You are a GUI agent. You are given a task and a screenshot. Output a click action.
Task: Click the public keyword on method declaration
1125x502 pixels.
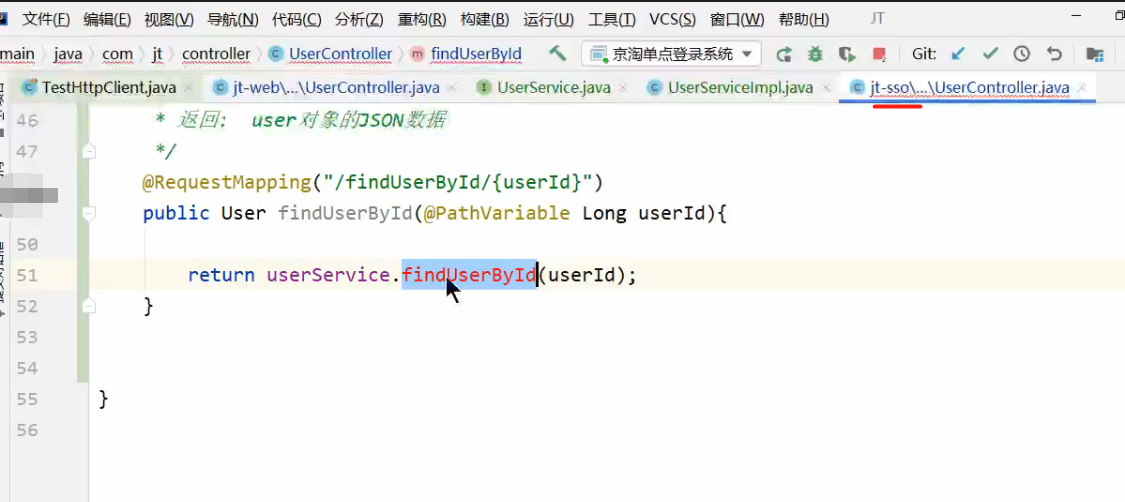(176, 213)
